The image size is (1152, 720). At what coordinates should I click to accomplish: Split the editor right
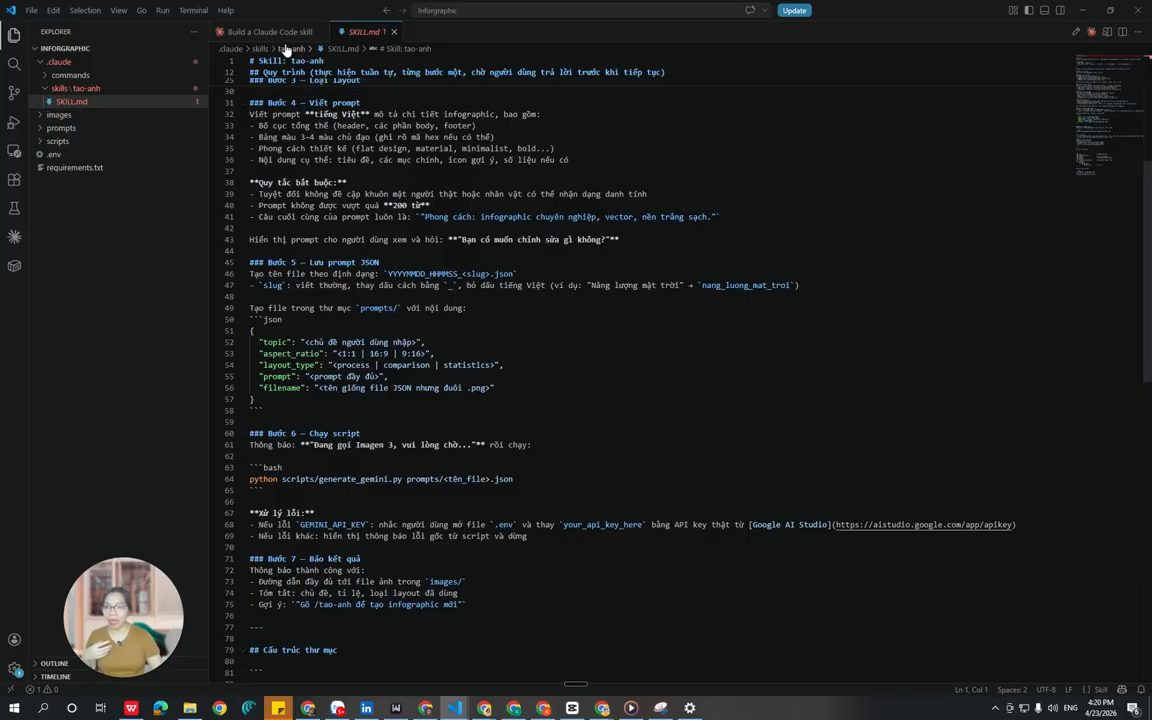click(x=1122, y=32)
